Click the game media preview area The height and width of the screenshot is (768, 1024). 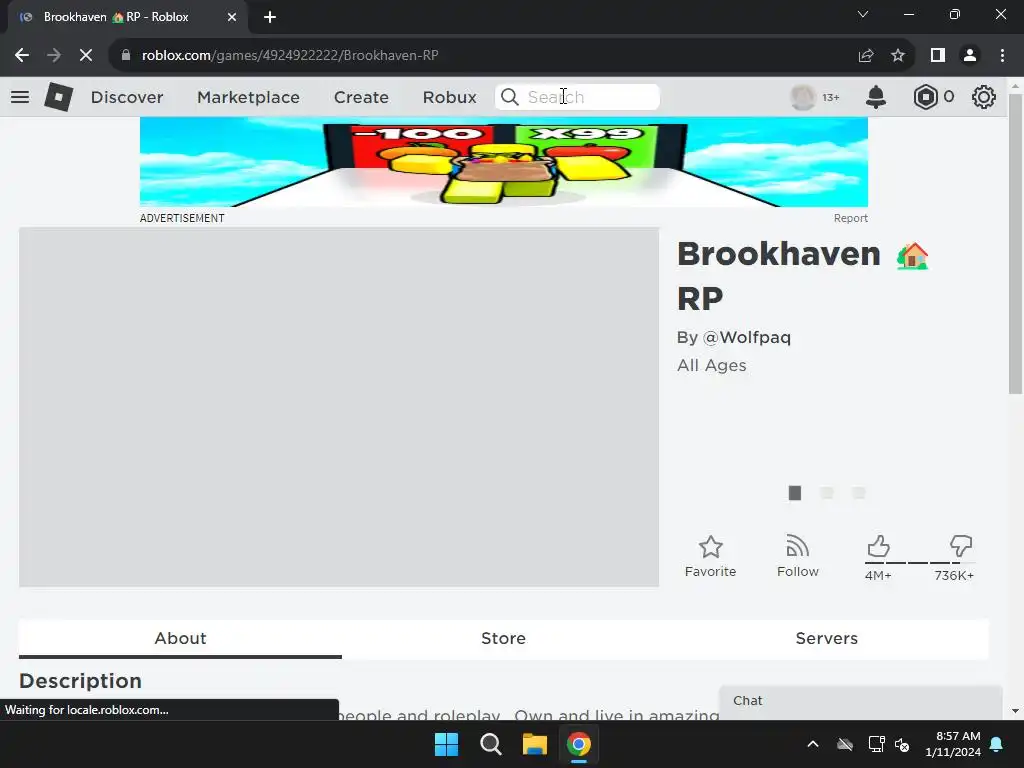(x=339, y=407)
